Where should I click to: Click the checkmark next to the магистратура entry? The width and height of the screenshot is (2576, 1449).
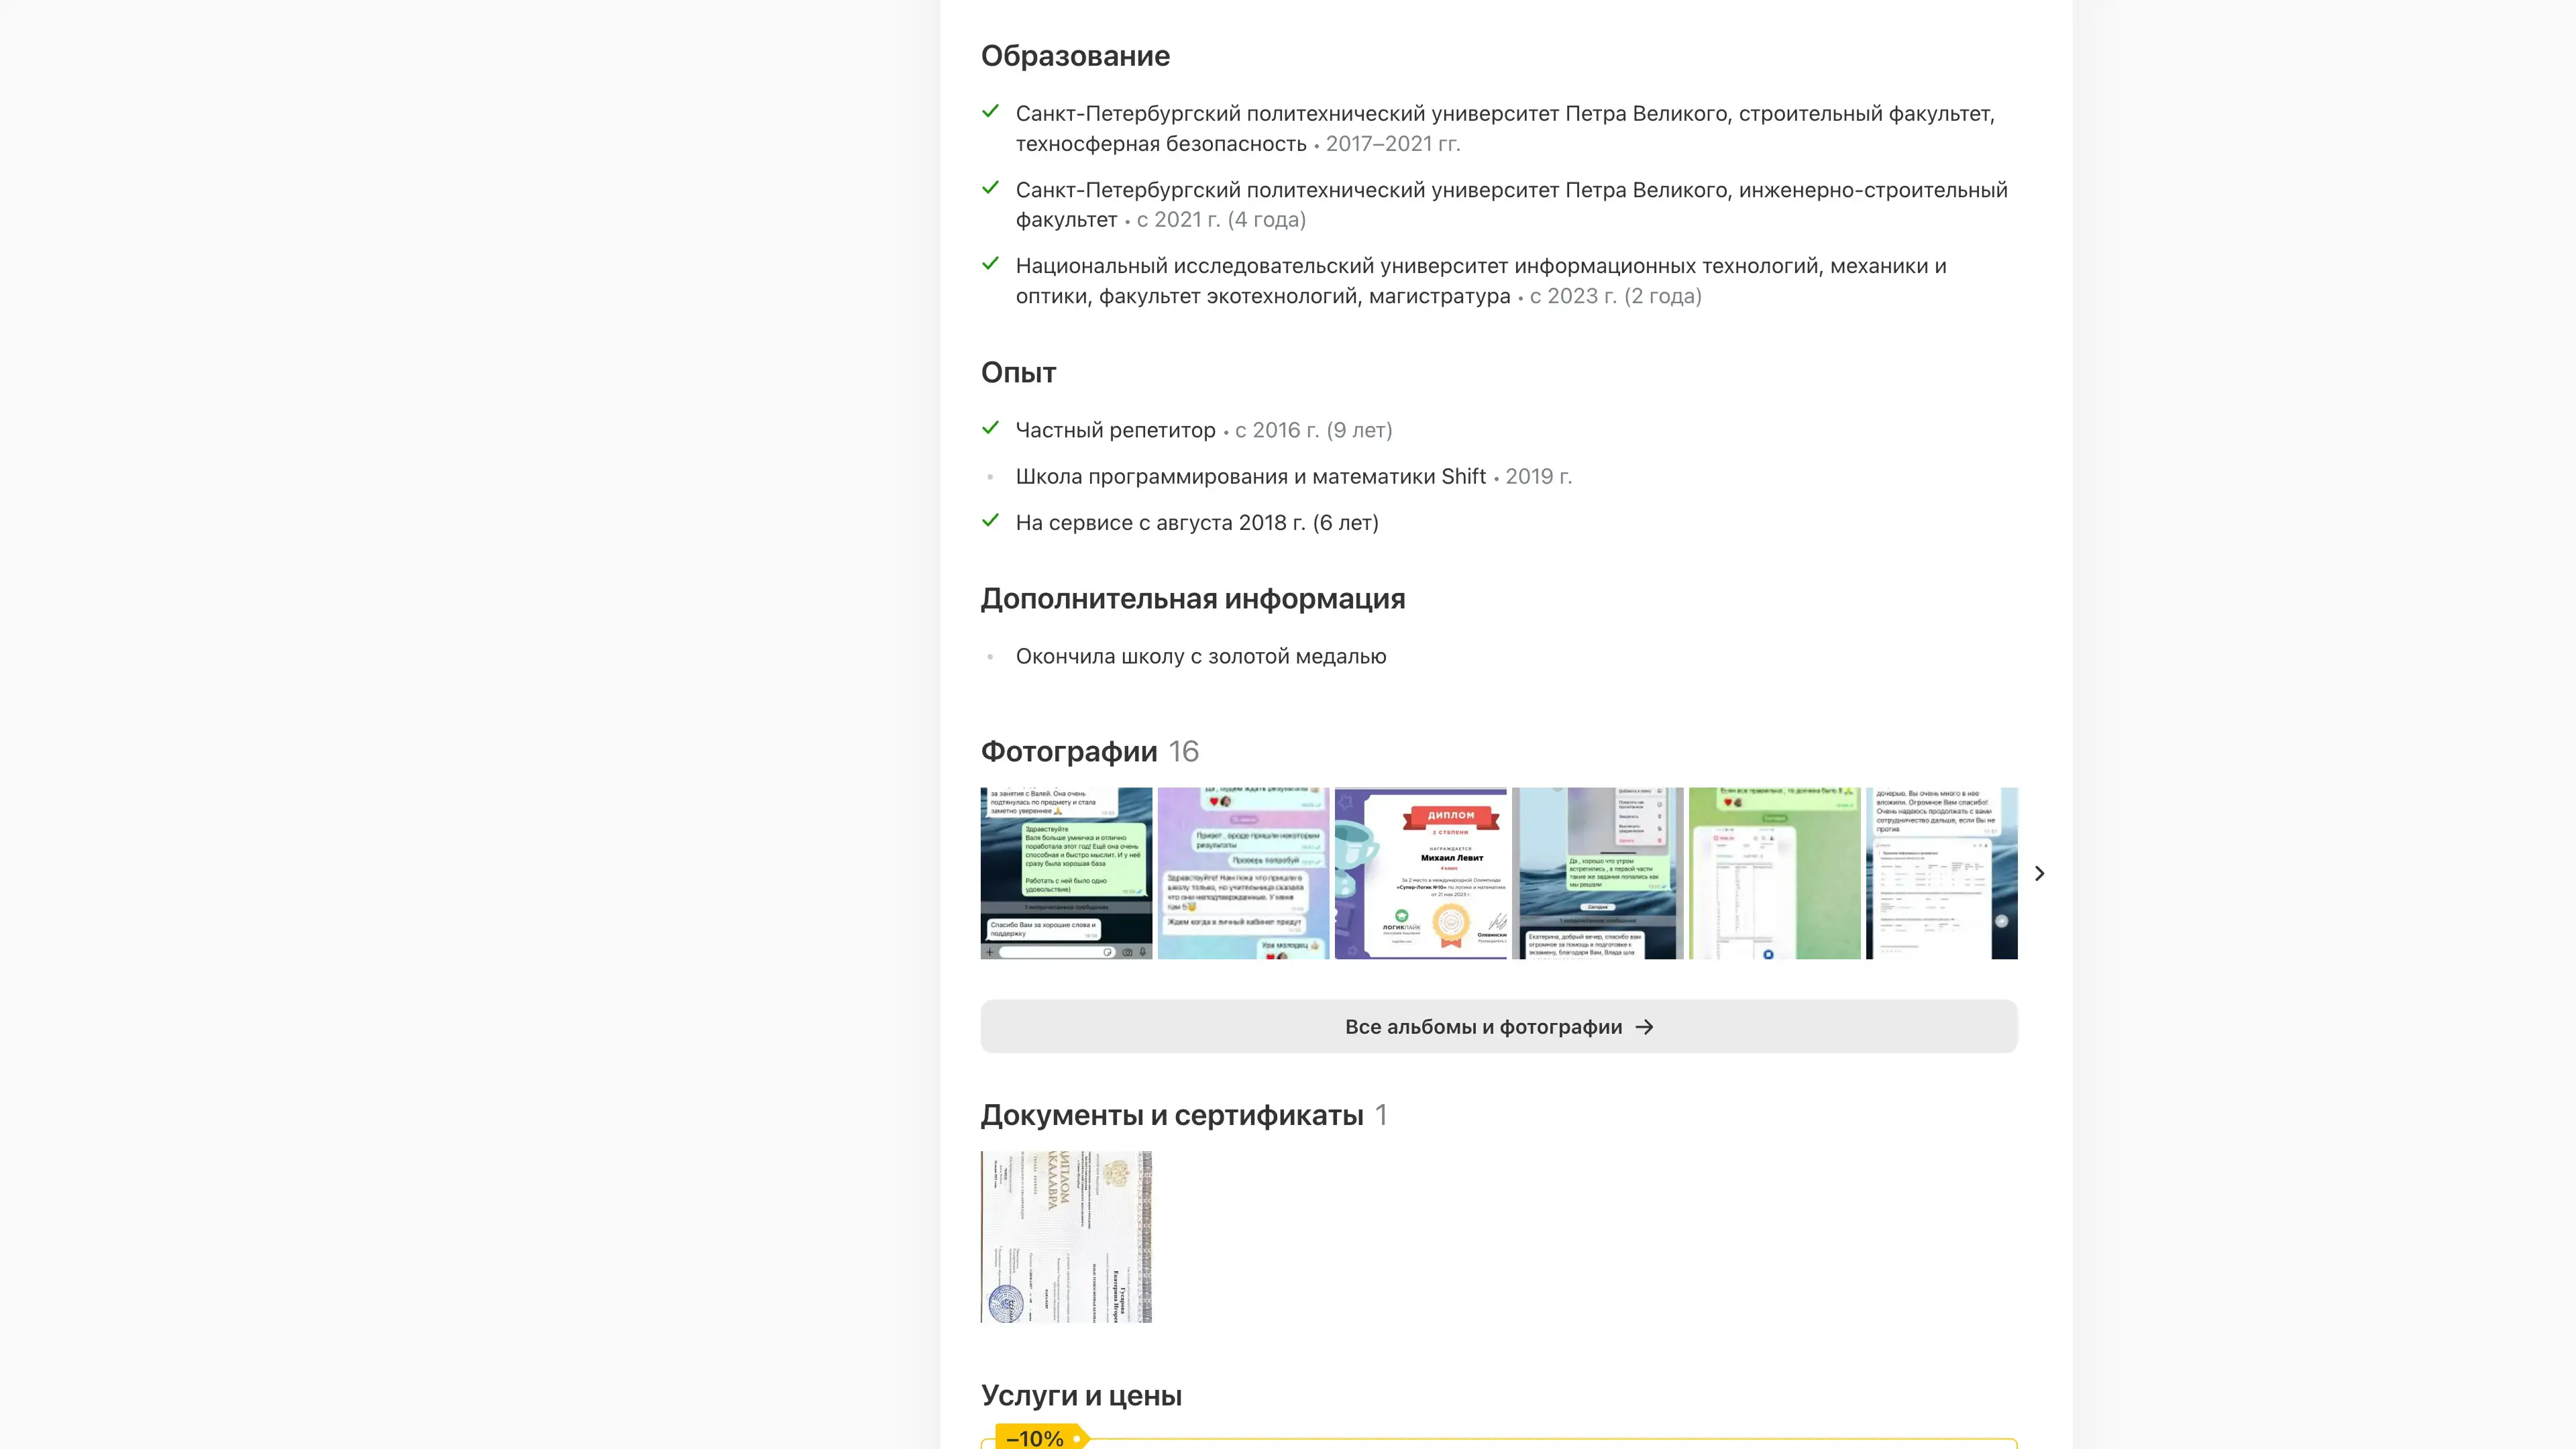[x=990, y=264]
